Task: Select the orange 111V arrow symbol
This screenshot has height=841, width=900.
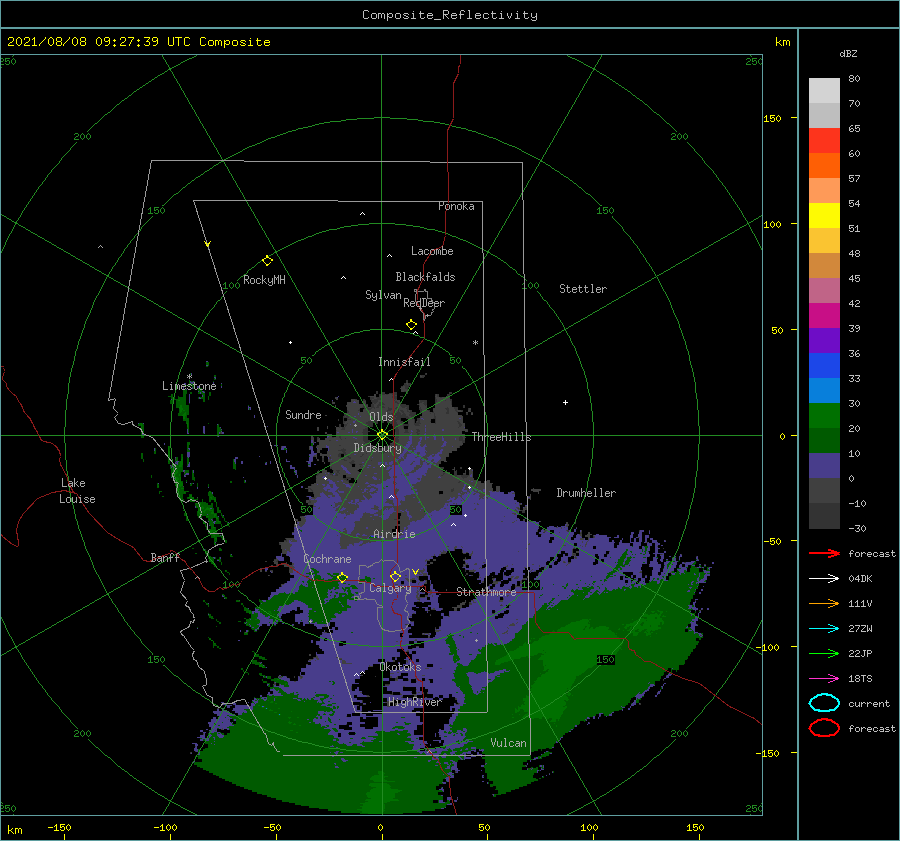Action: [824, 603]
